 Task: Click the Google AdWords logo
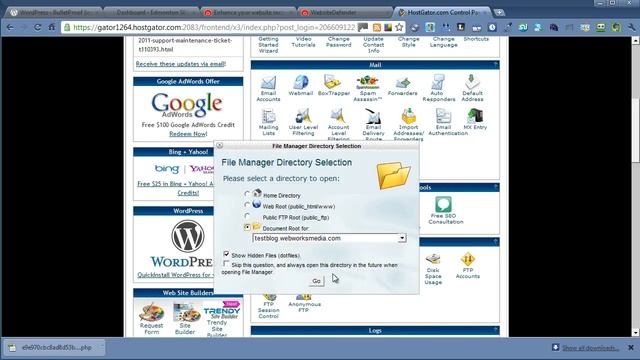tap(187, 105)
